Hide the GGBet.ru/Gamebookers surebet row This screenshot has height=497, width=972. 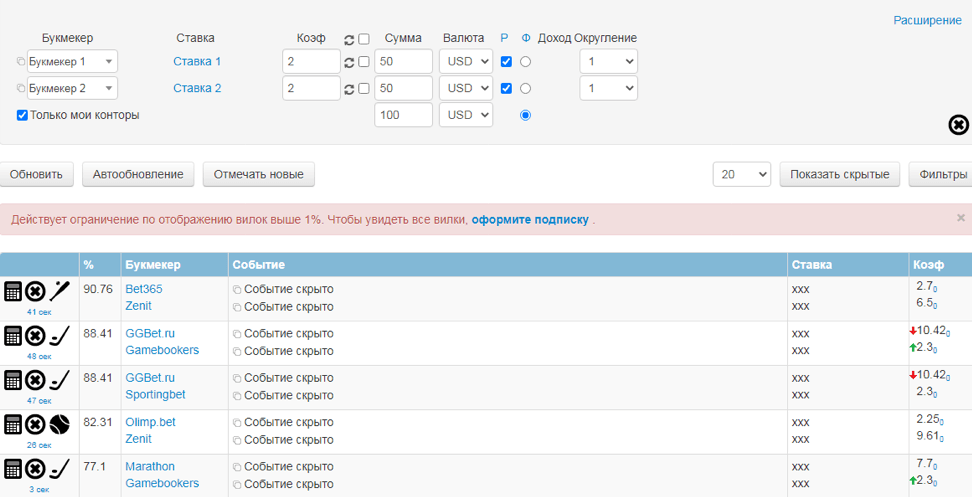(35, 335)
